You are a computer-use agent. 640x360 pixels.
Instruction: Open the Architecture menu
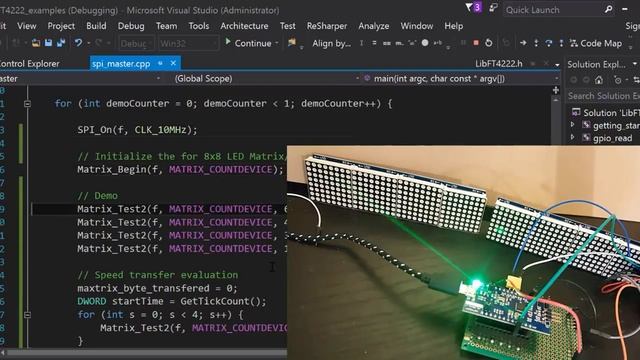pyautogui.click(x=244, y=26)
